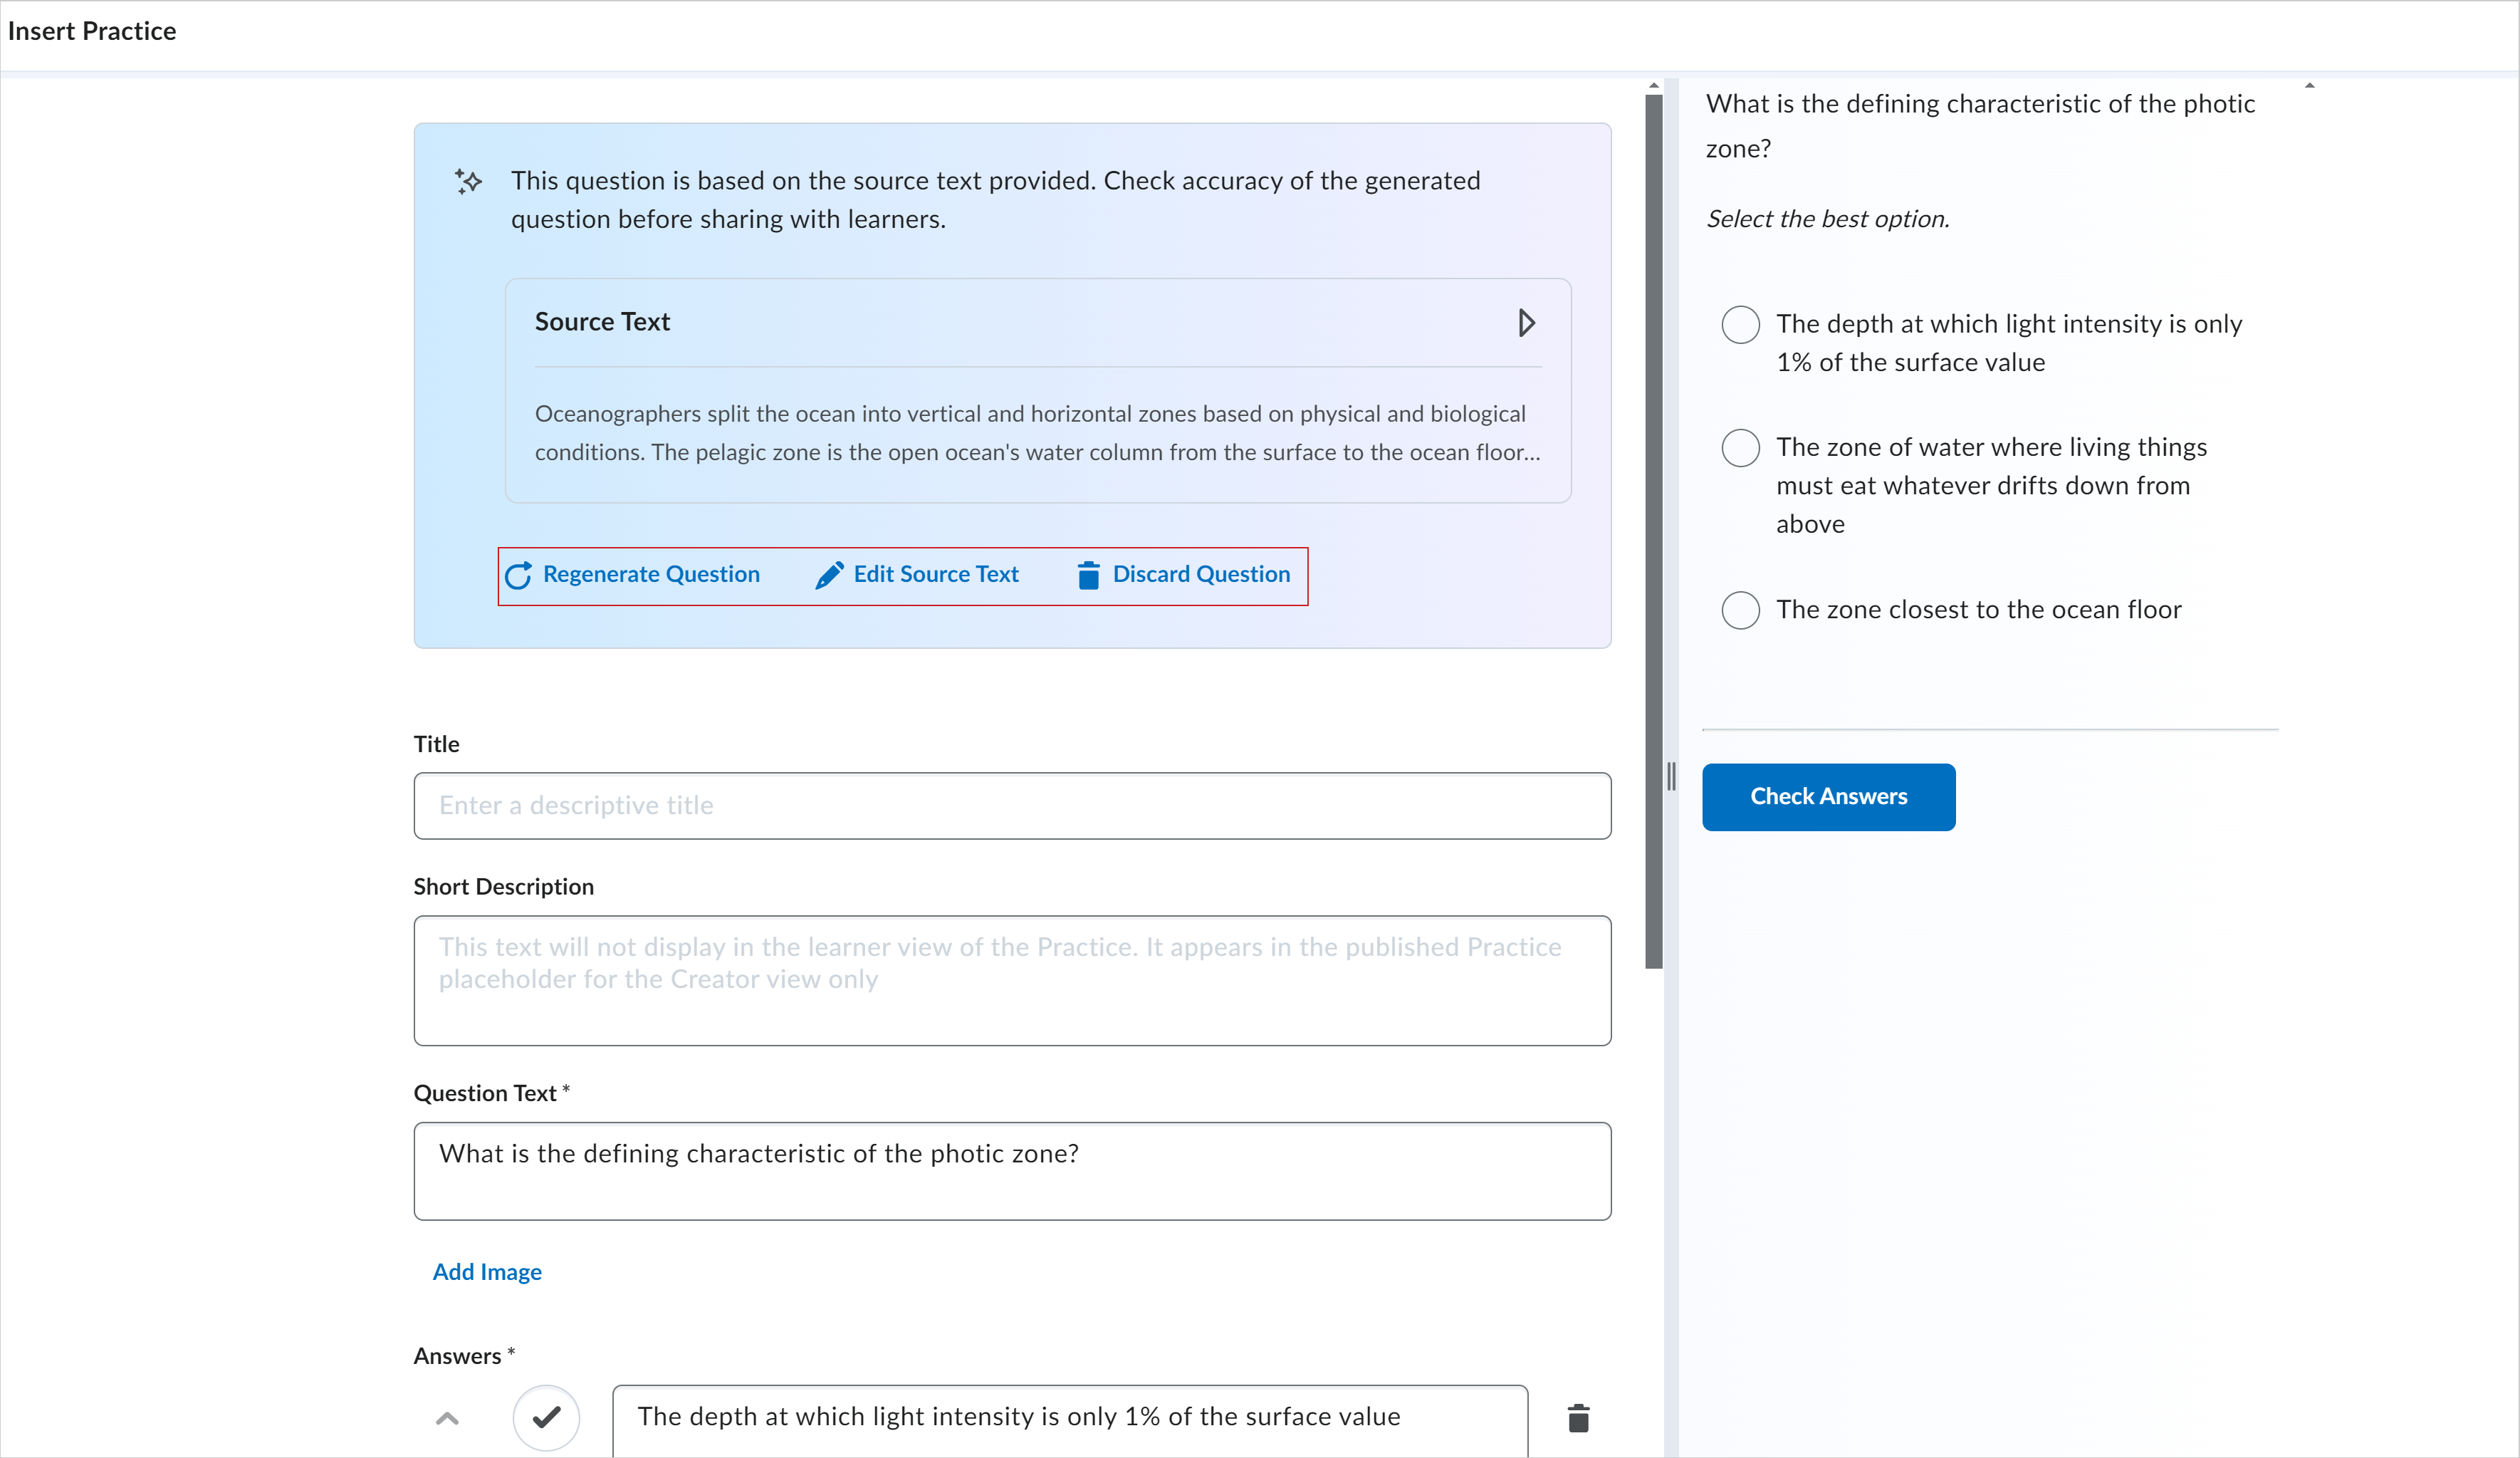Click into the Short Description text area
2520x1458 pixels.
pyautogui.click(x=1012, y=980)
